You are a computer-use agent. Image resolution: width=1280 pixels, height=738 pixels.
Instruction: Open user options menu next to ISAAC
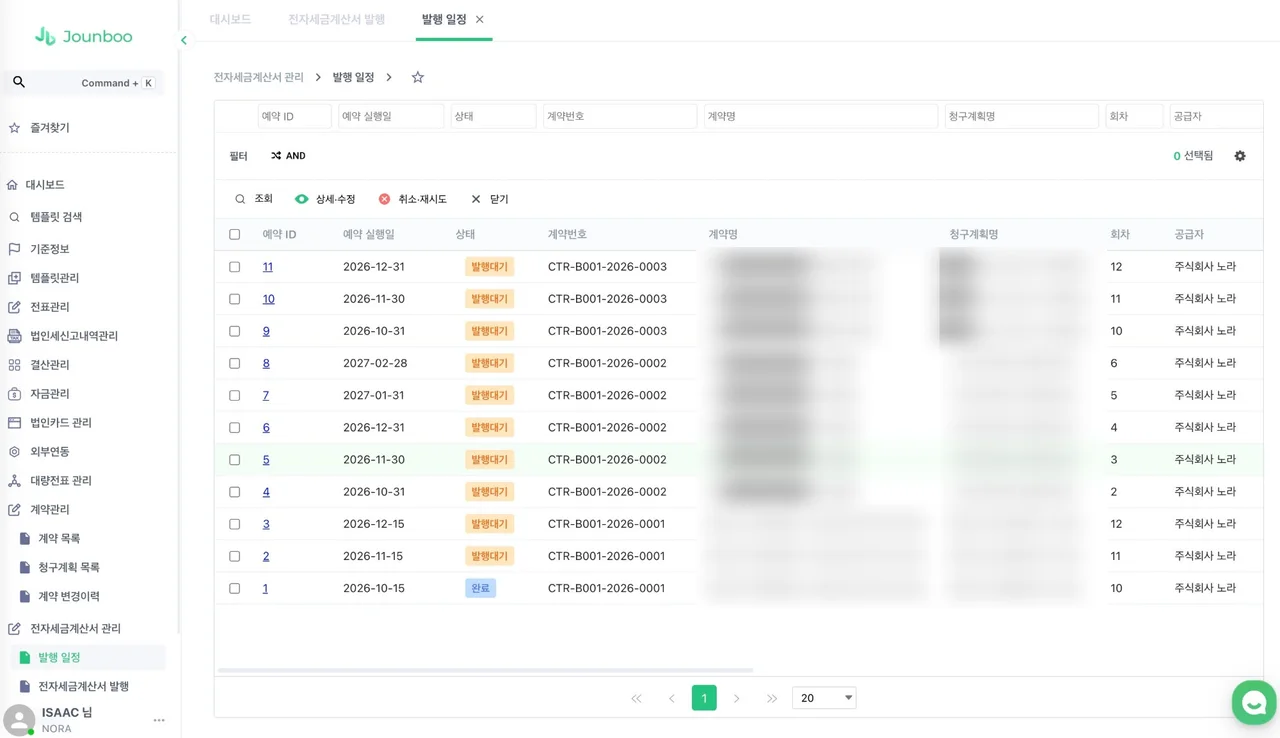pyautogui.click(x=159, y=720)
